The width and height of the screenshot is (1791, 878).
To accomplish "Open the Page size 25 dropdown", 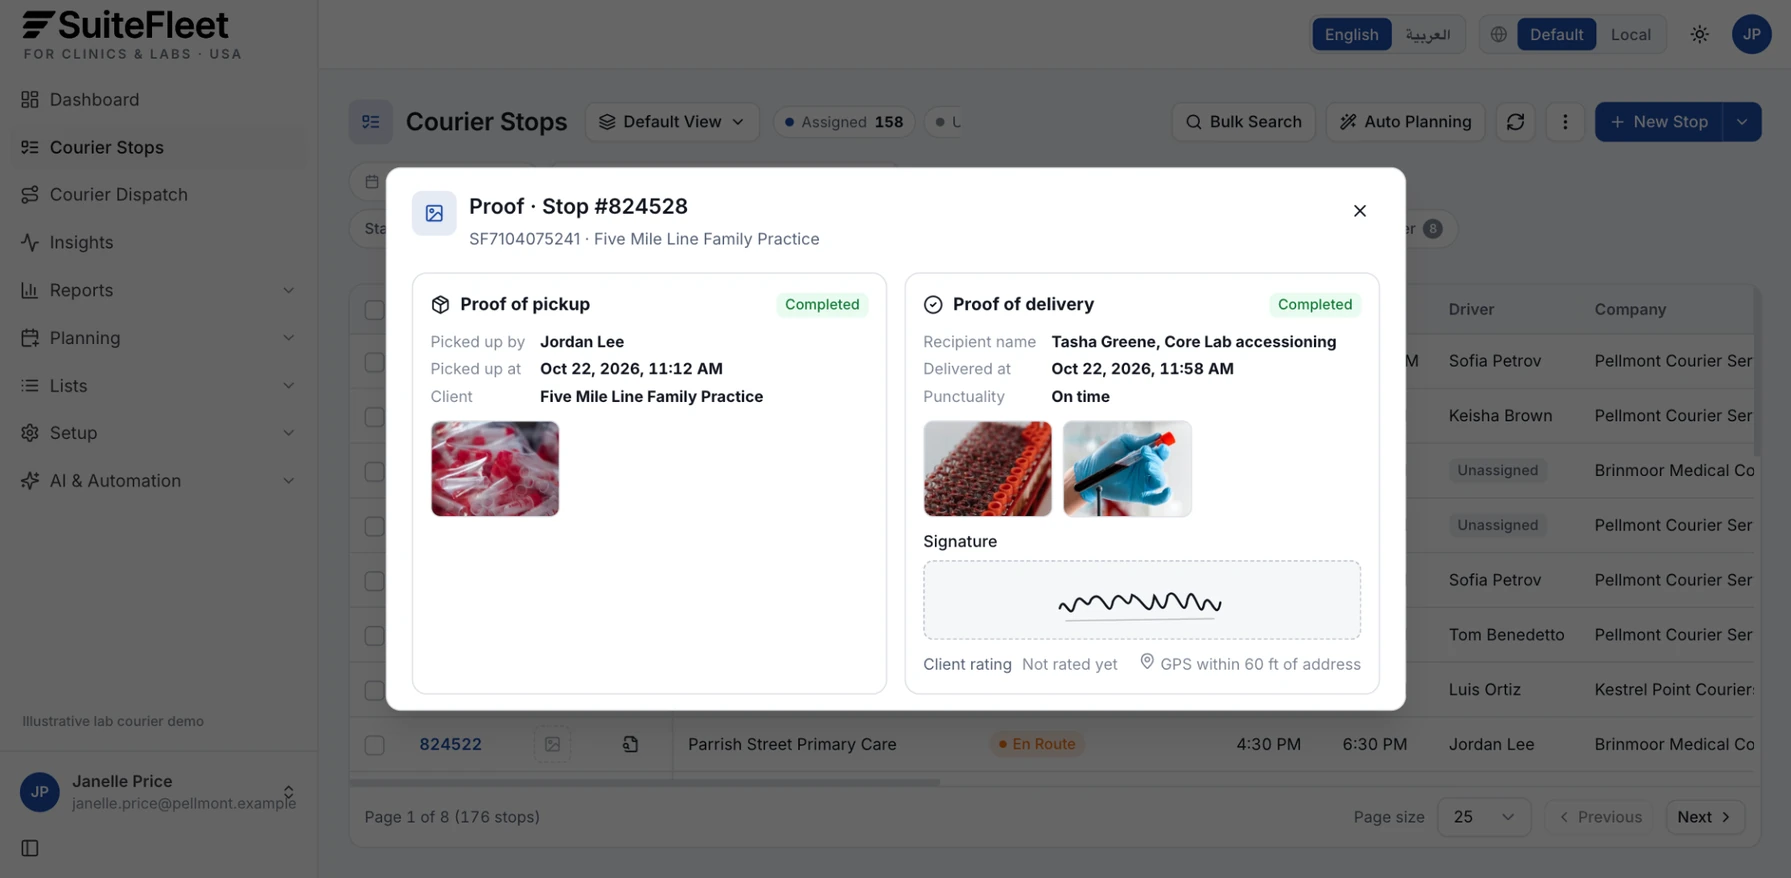I will [x=1483, y=817].
